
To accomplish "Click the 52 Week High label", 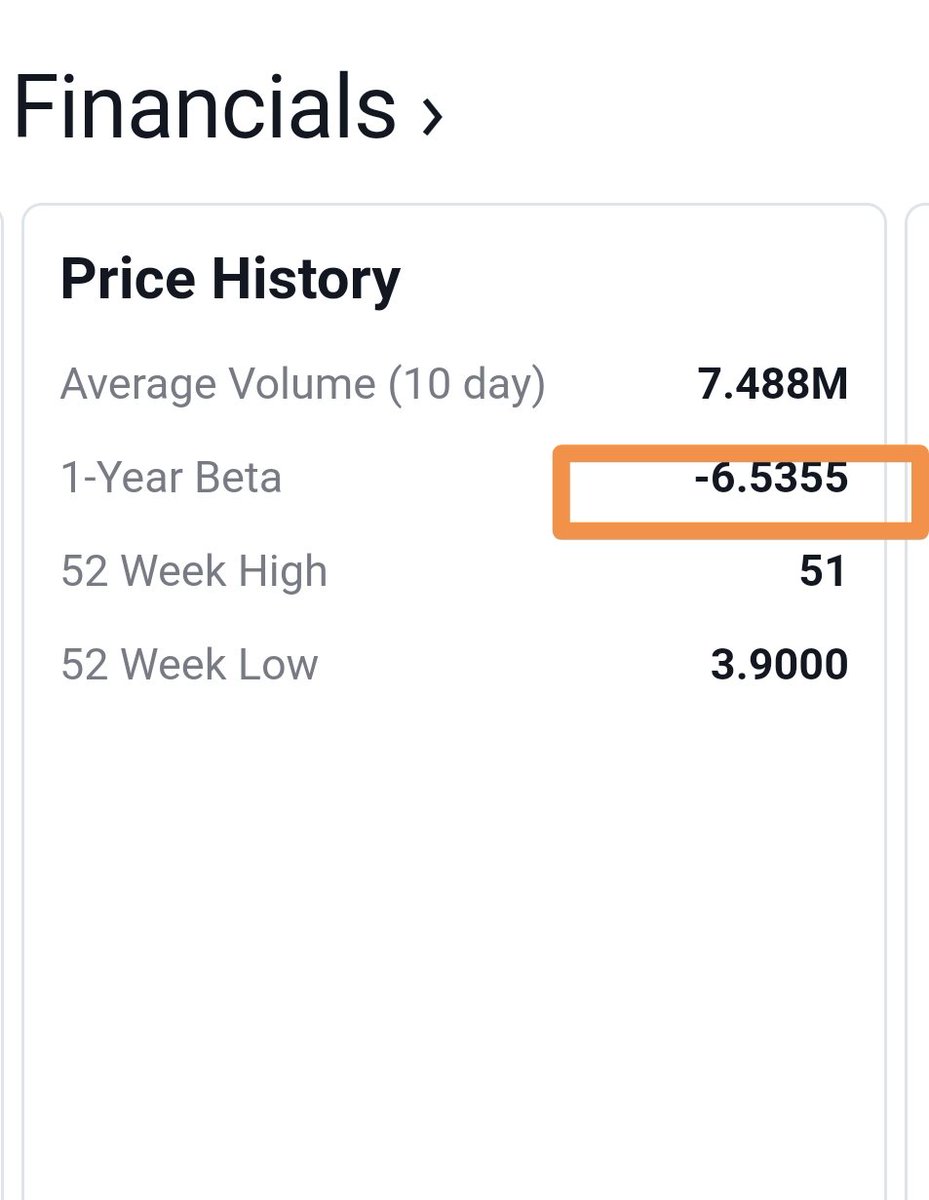I will [x=194, y=572].
